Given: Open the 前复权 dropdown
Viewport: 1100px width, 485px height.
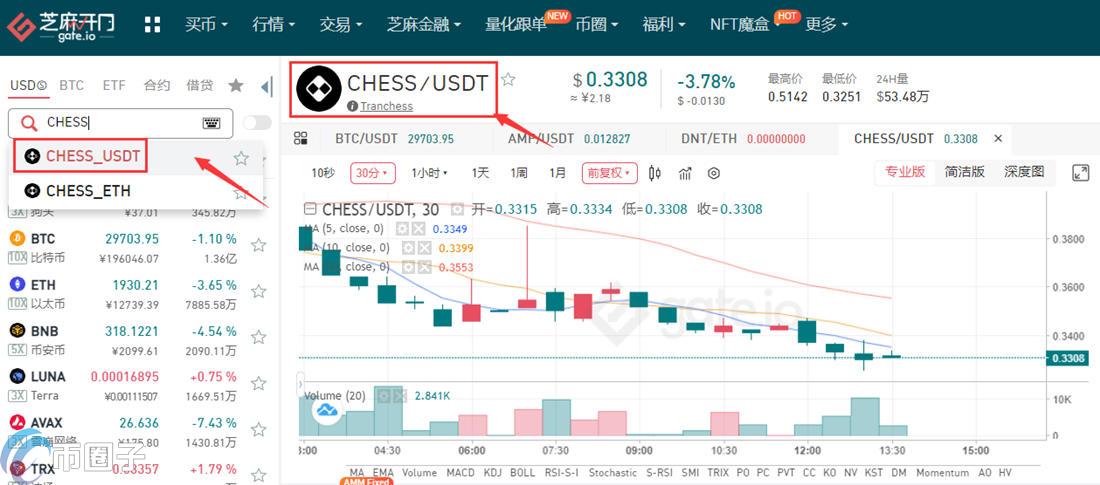Looking at the screenshot, I should click(x=609, y=173).
